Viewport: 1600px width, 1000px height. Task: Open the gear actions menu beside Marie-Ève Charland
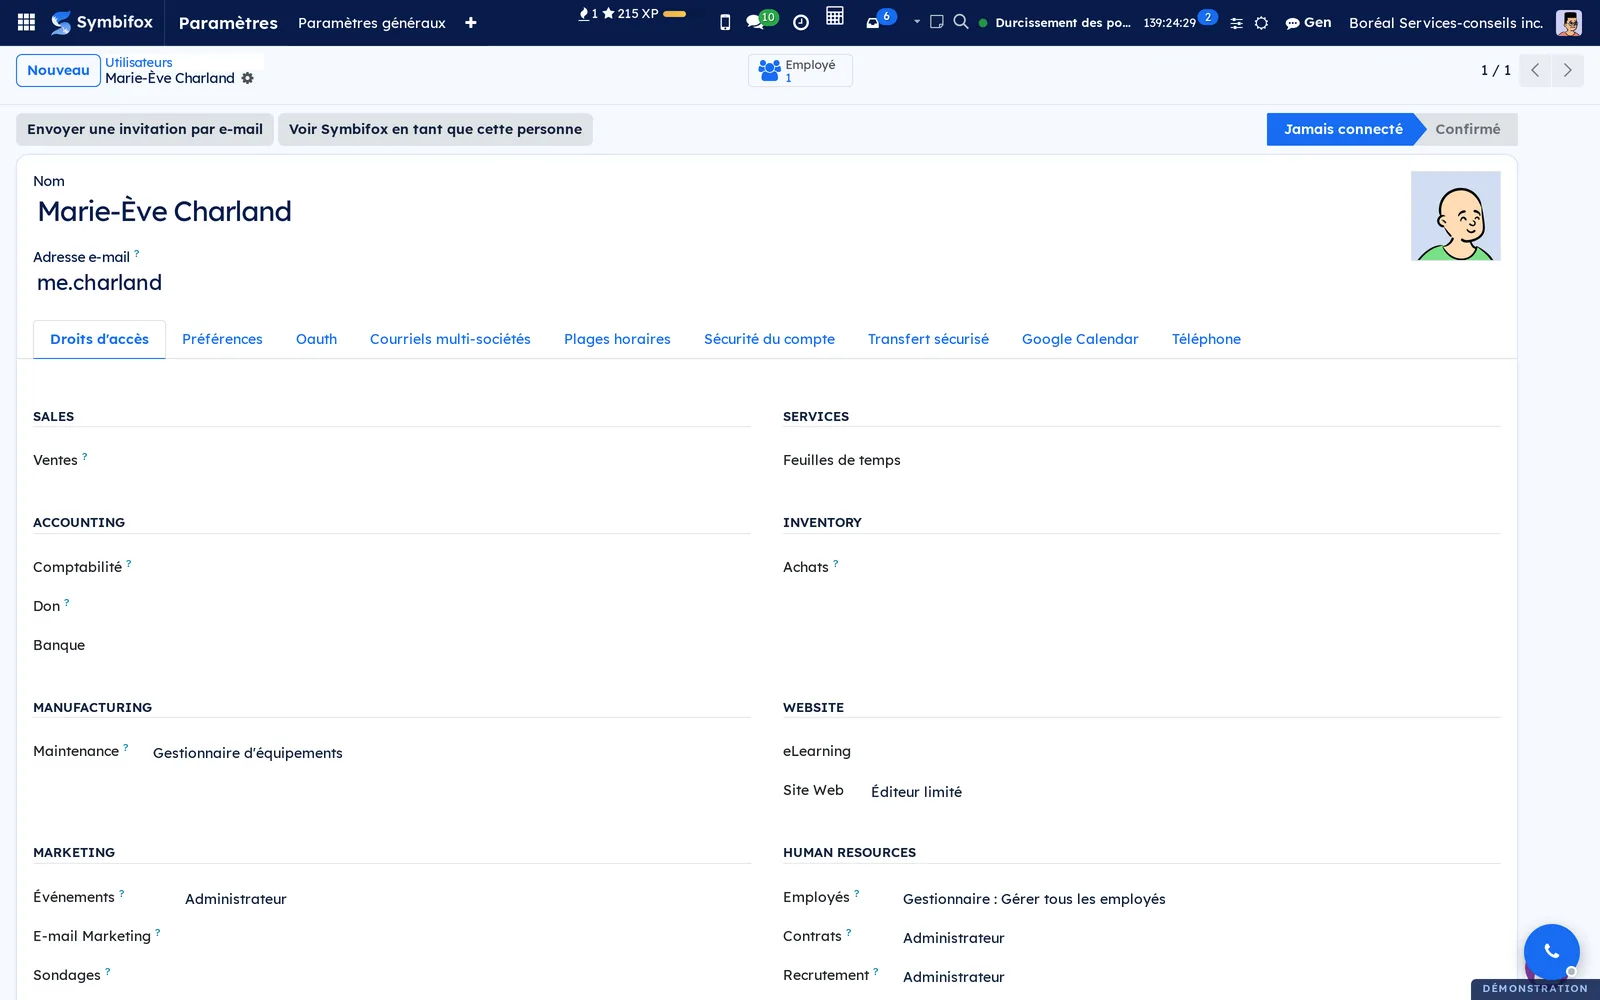point(248,78)
